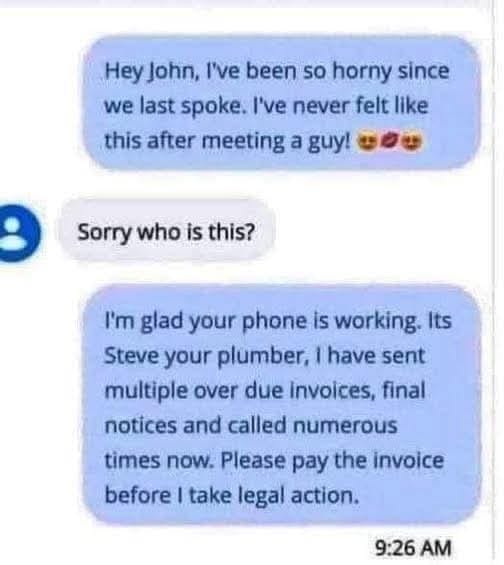The width and height of the screenshot is (504, 565).
Task: Click "before I take" in final line
Action: (x=168, y=495)
